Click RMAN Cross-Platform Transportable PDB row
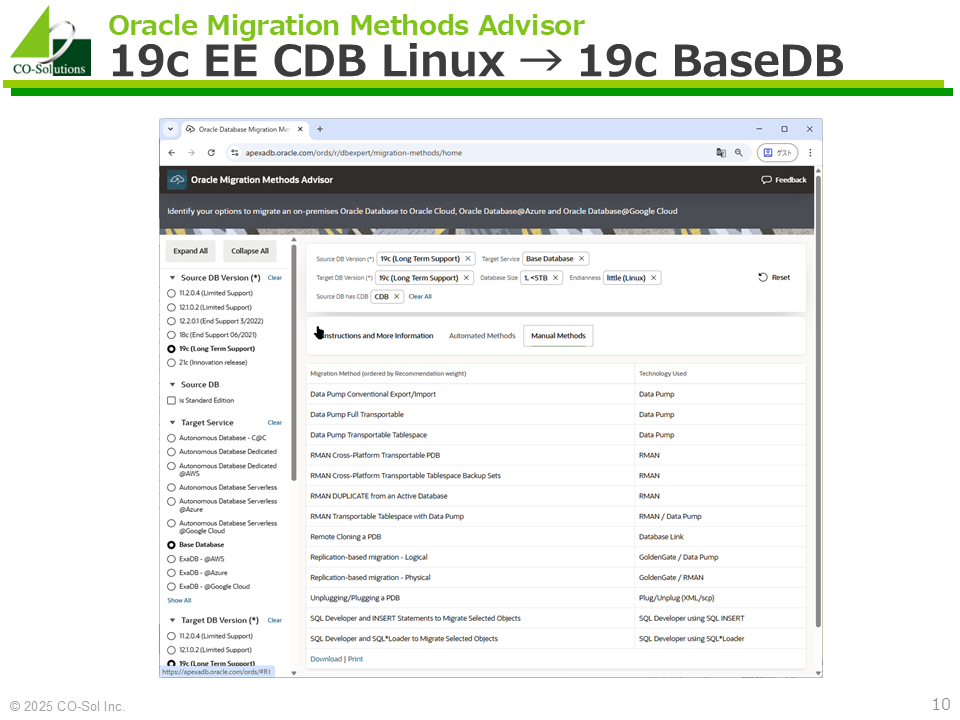 [x=556, y=456]
